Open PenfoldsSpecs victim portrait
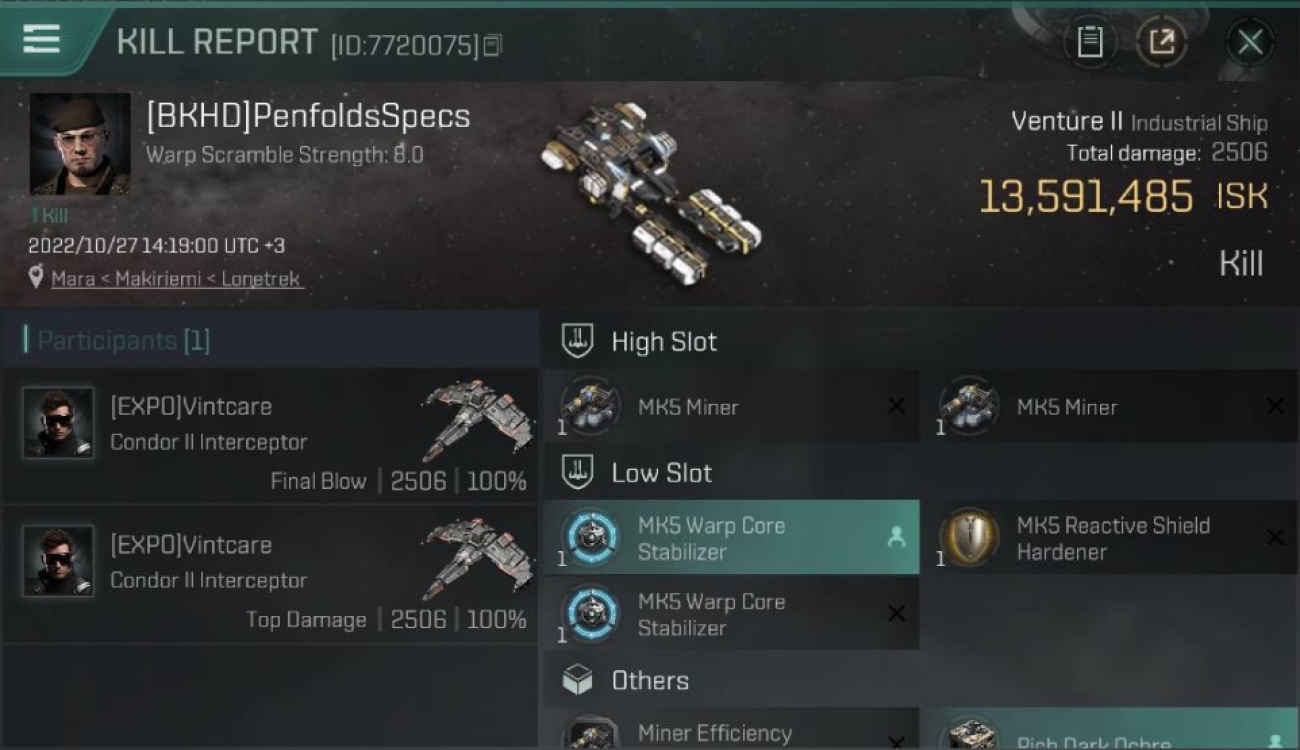 coord(80,144)
